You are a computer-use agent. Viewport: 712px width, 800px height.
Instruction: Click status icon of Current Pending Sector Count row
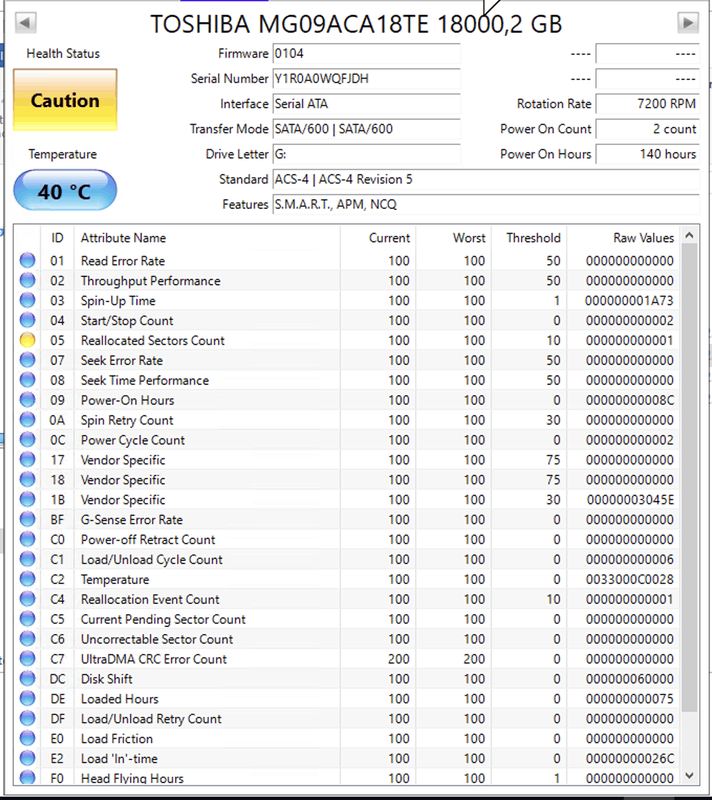pyautogui.click(x=28, y=619)
